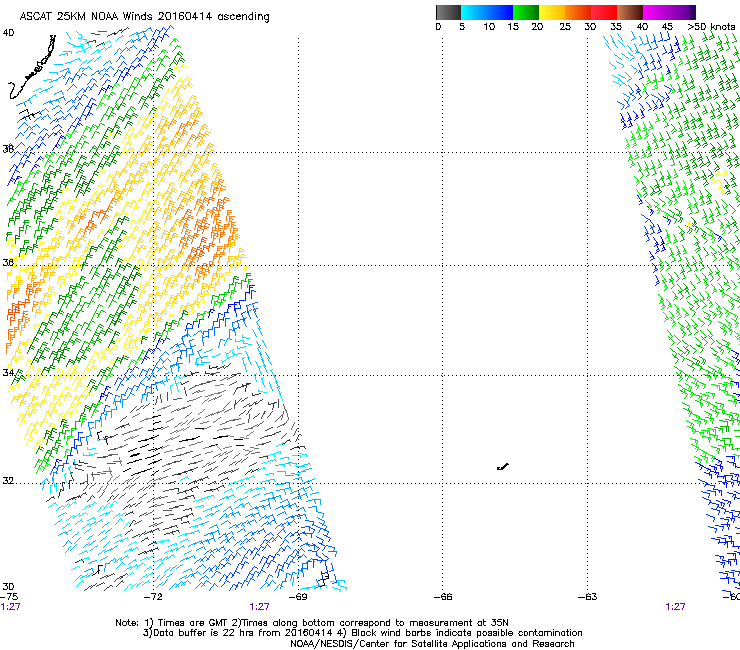
Task: Click the longitude label '-66'
Action: [x=443, y=597]
